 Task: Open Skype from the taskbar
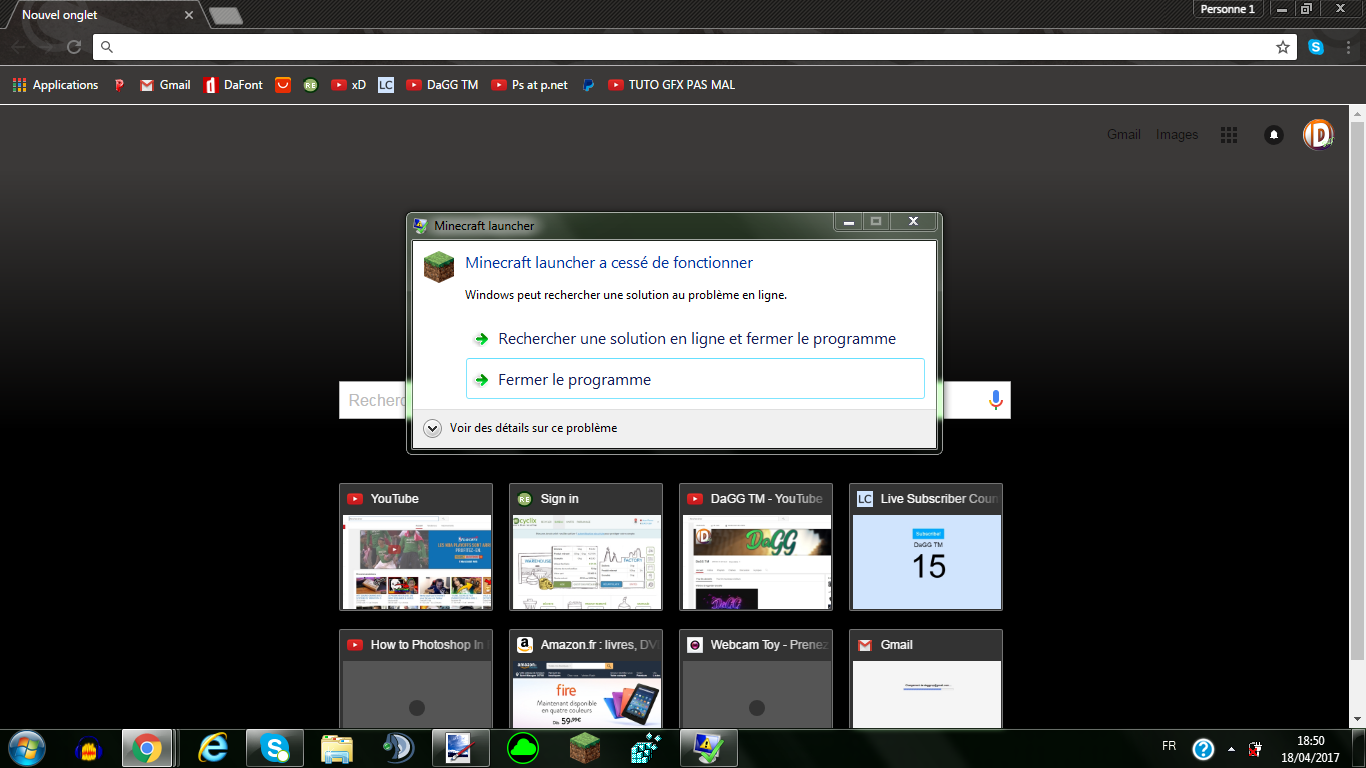point(275,748)
